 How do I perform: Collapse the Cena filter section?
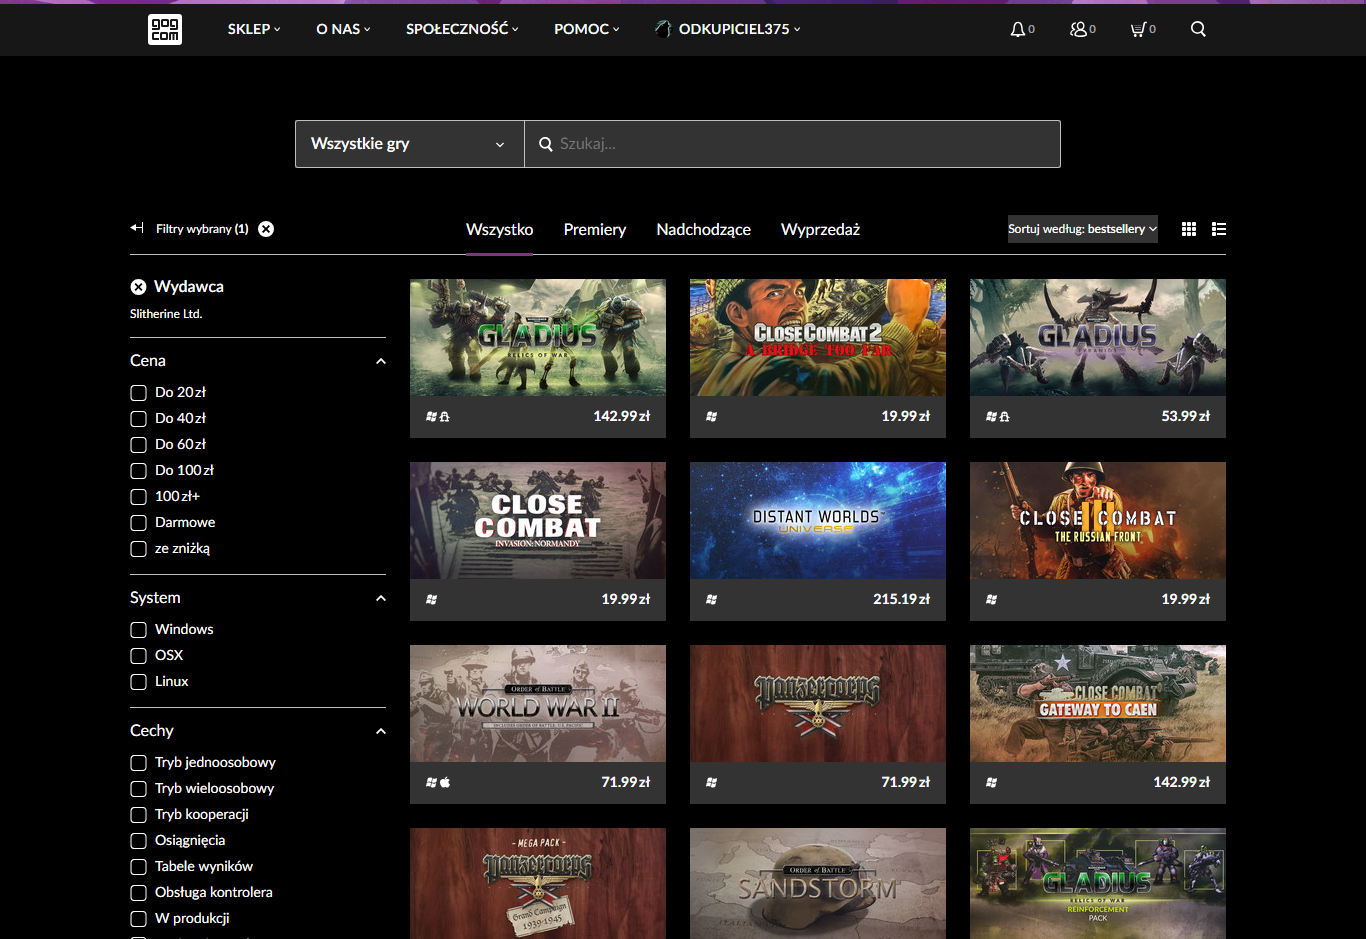coord(380,361)
